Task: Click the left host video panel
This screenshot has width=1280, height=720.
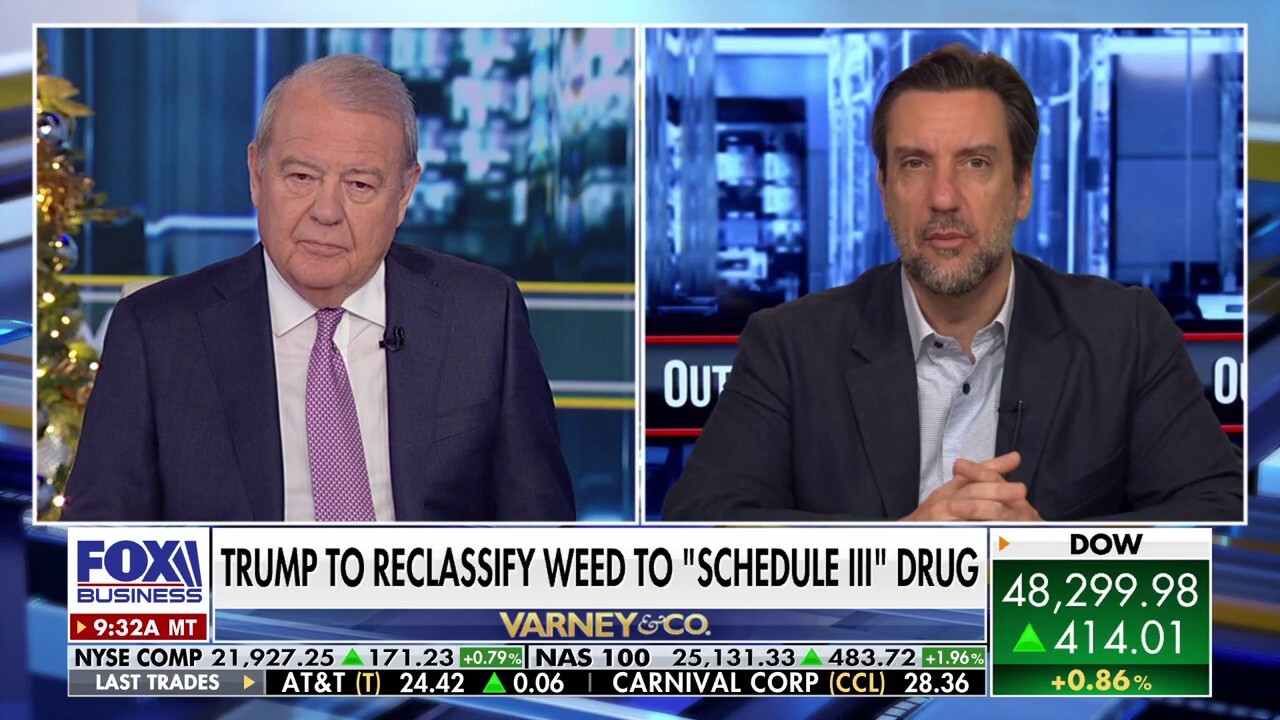Action: click(336, 274)
